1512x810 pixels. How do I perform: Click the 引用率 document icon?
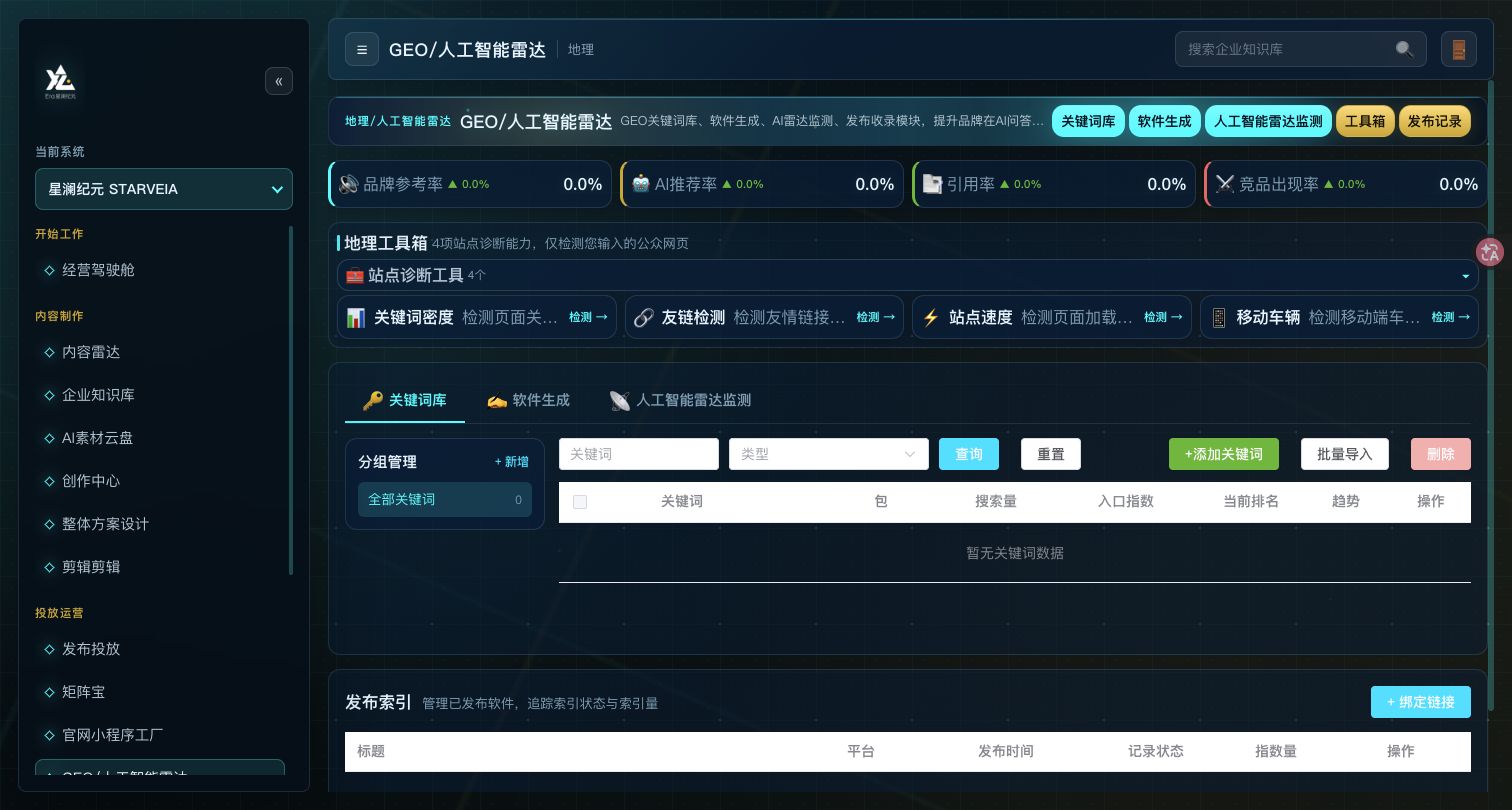coord(932,184)
